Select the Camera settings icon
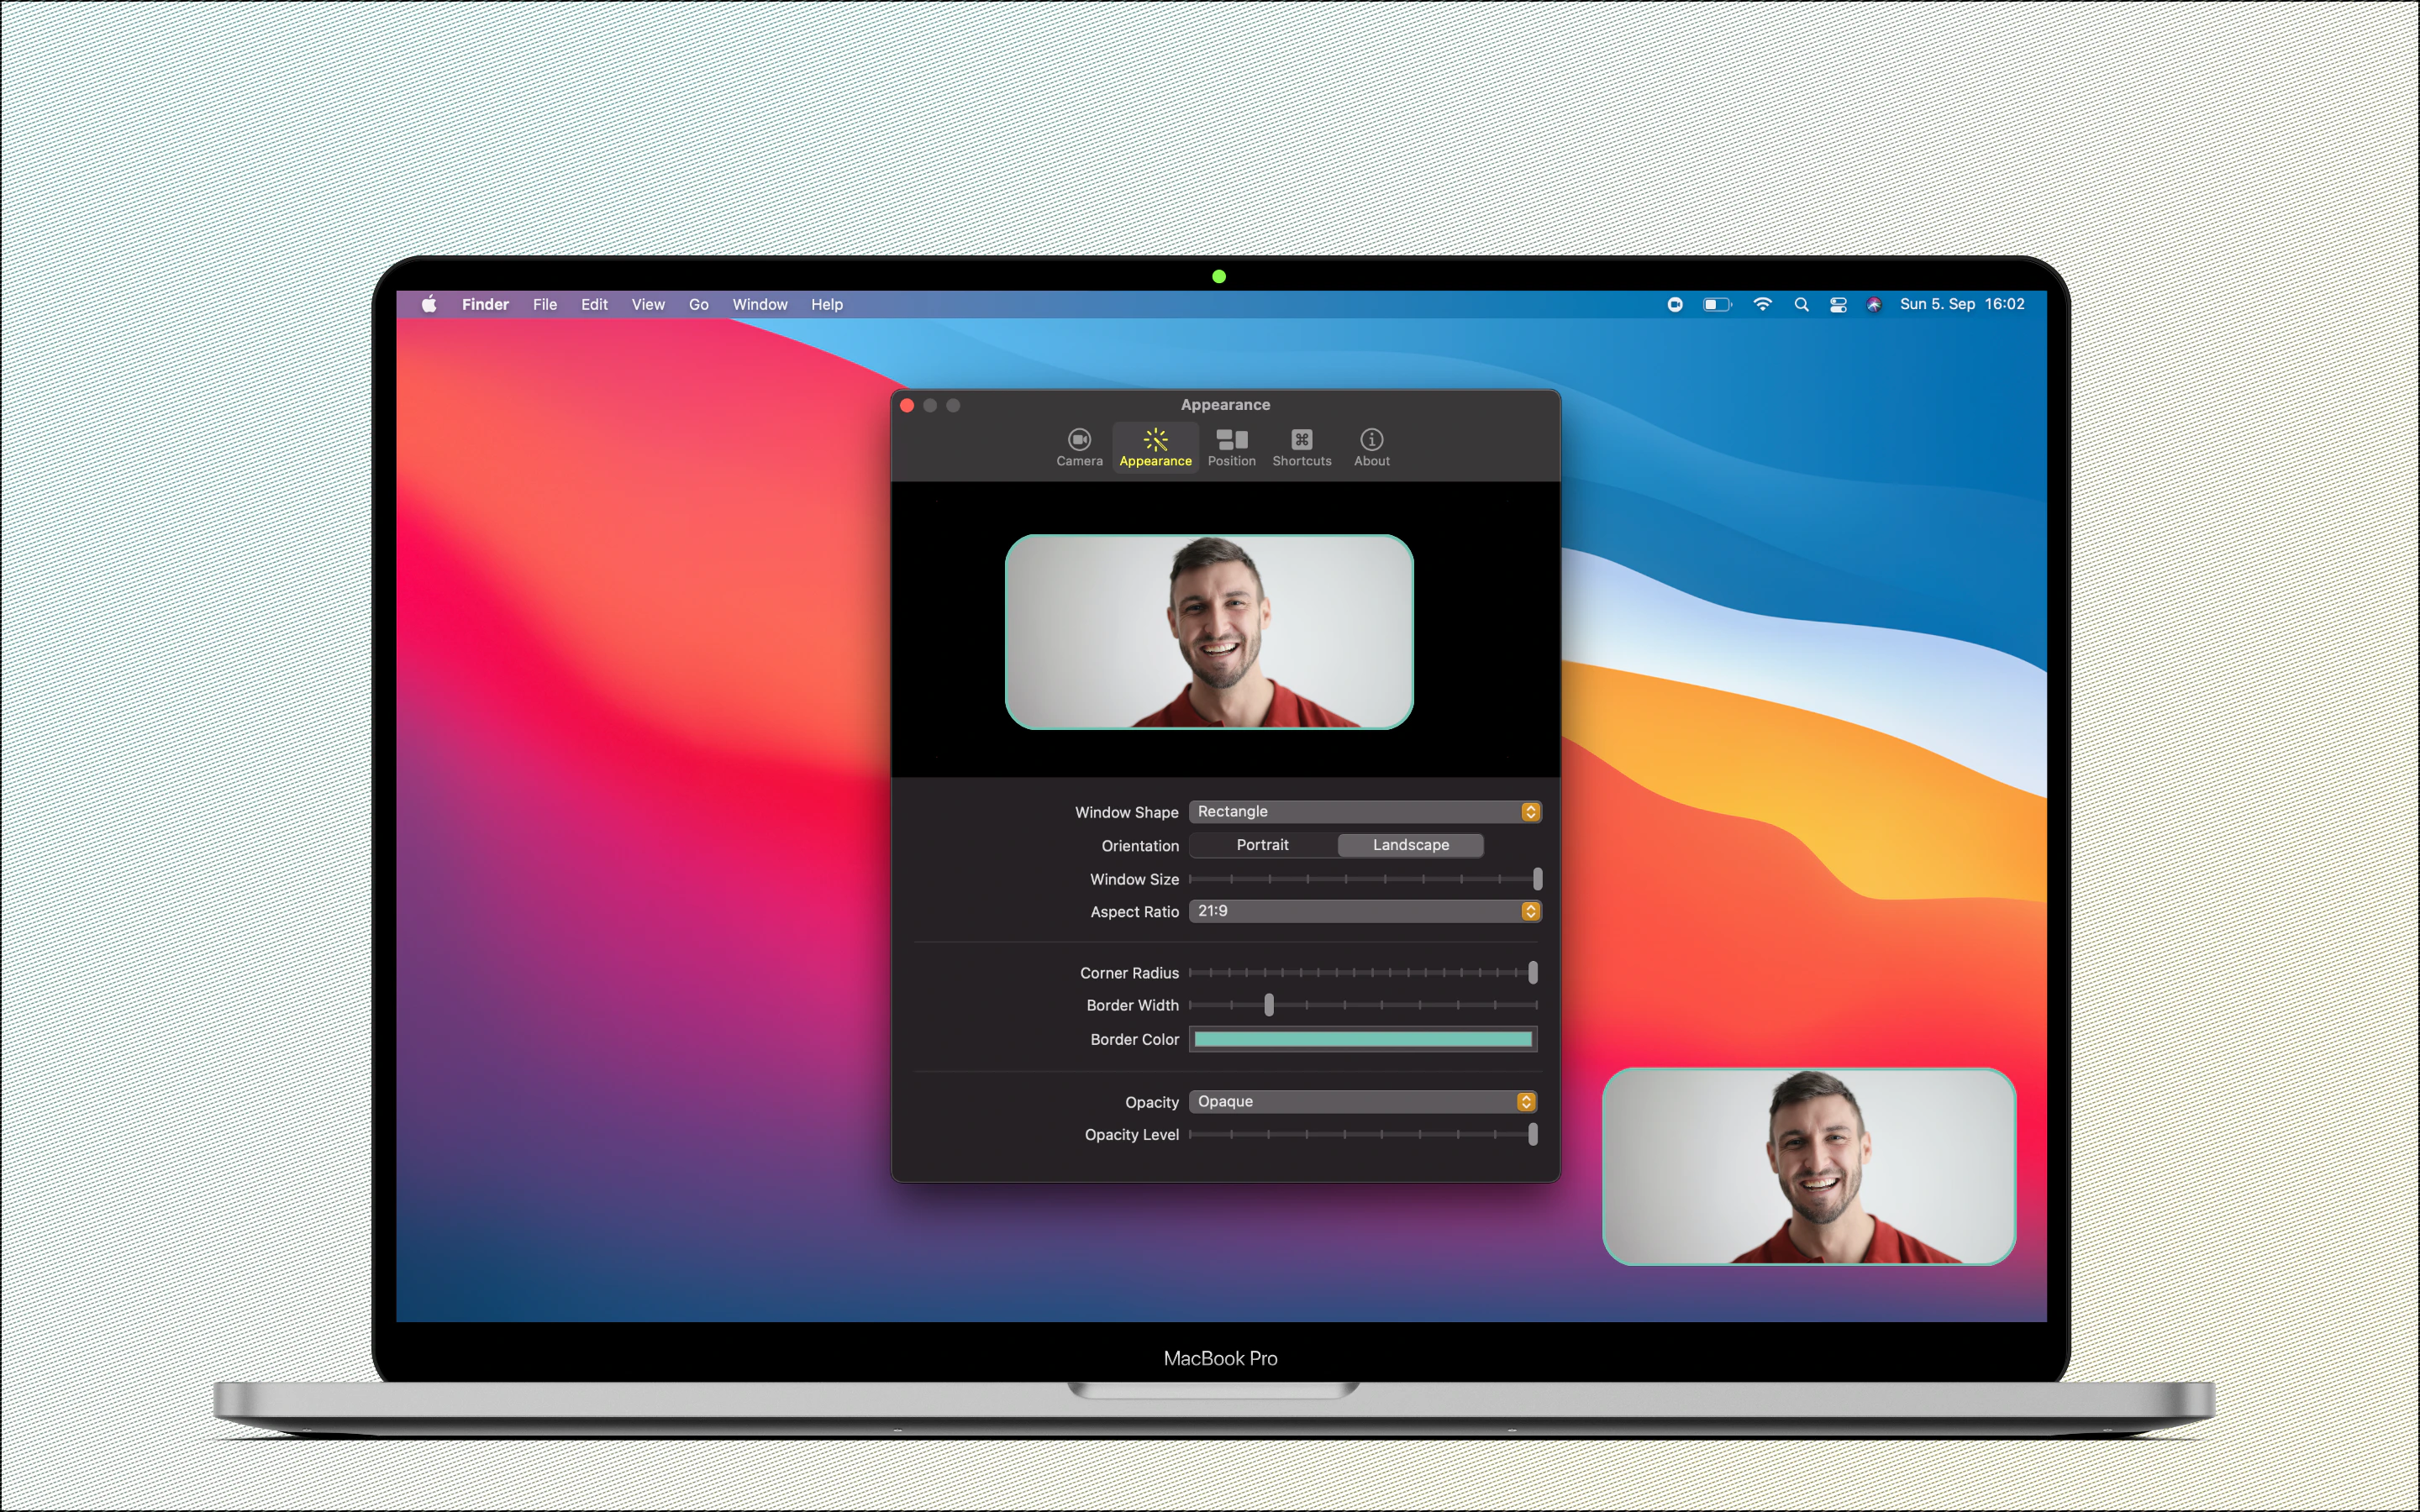Image resolution: width=2420 pixels, height=1512 pixels. pos(1080,446)
